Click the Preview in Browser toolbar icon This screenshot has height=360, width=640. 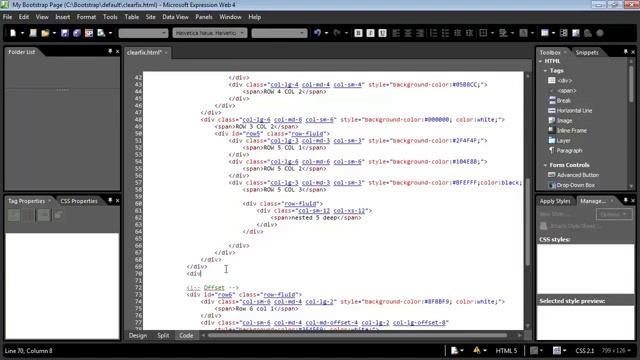pos(101,33)
